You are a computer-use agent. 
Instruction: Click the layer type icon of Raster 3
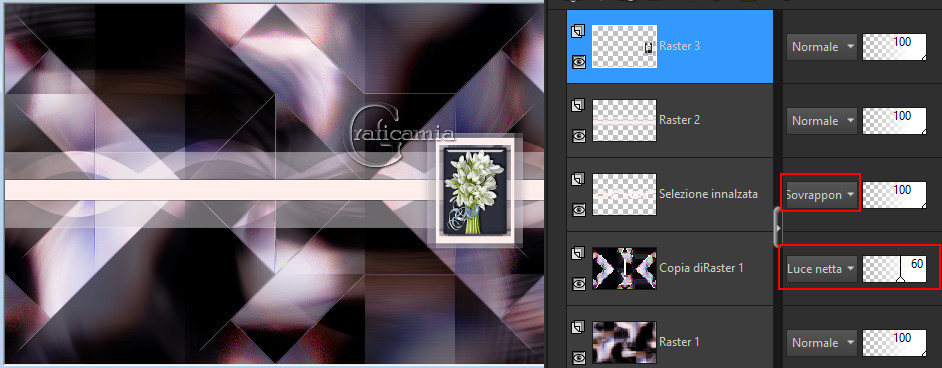point(578,31)
